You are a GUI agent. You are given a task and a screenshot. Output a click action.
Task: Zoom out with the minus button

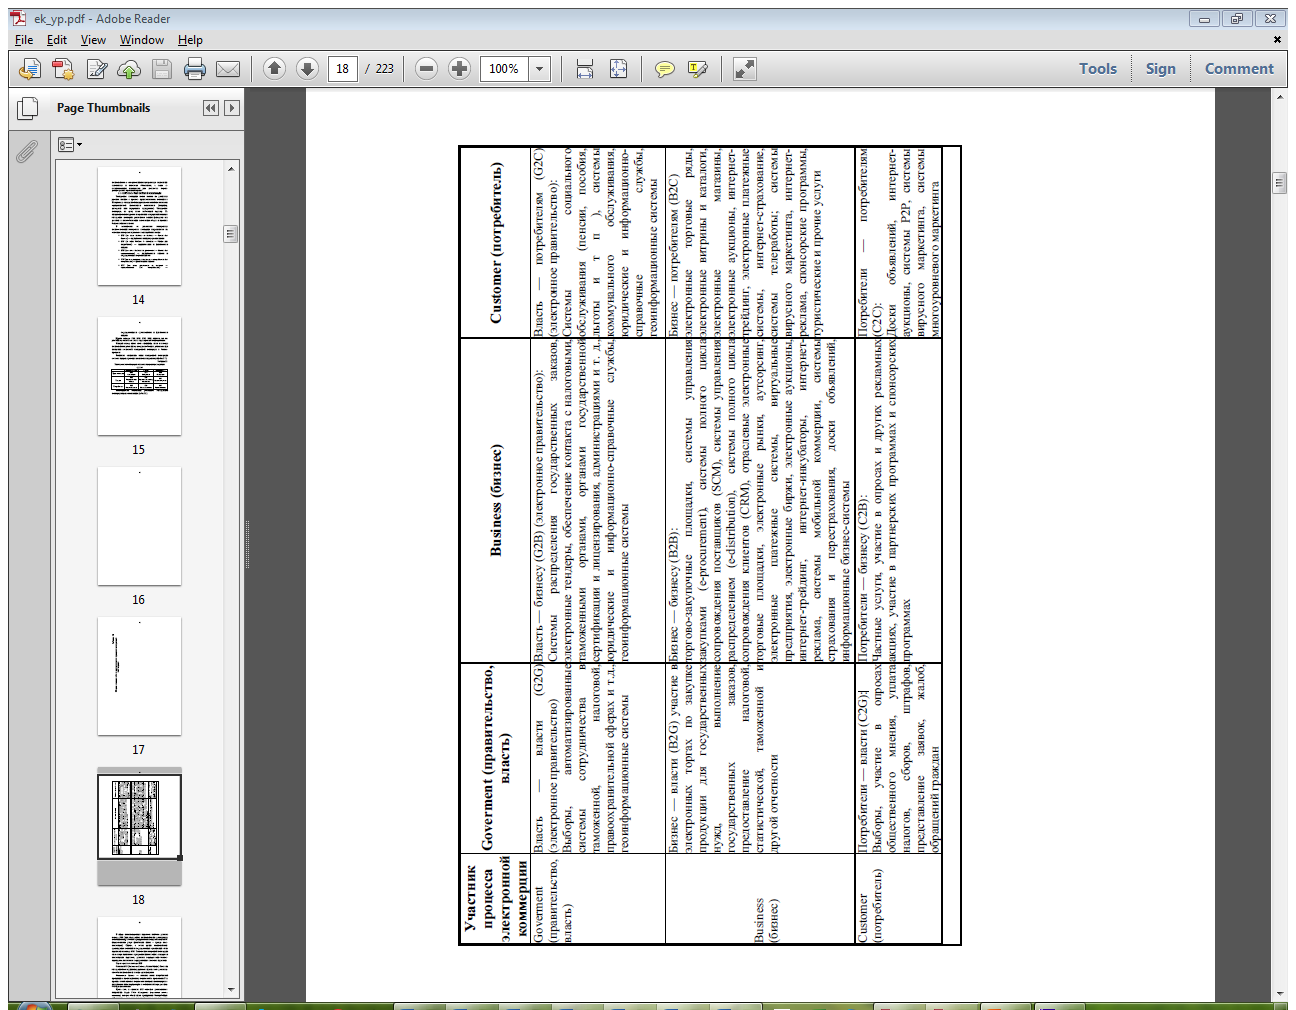click(426, 69)
